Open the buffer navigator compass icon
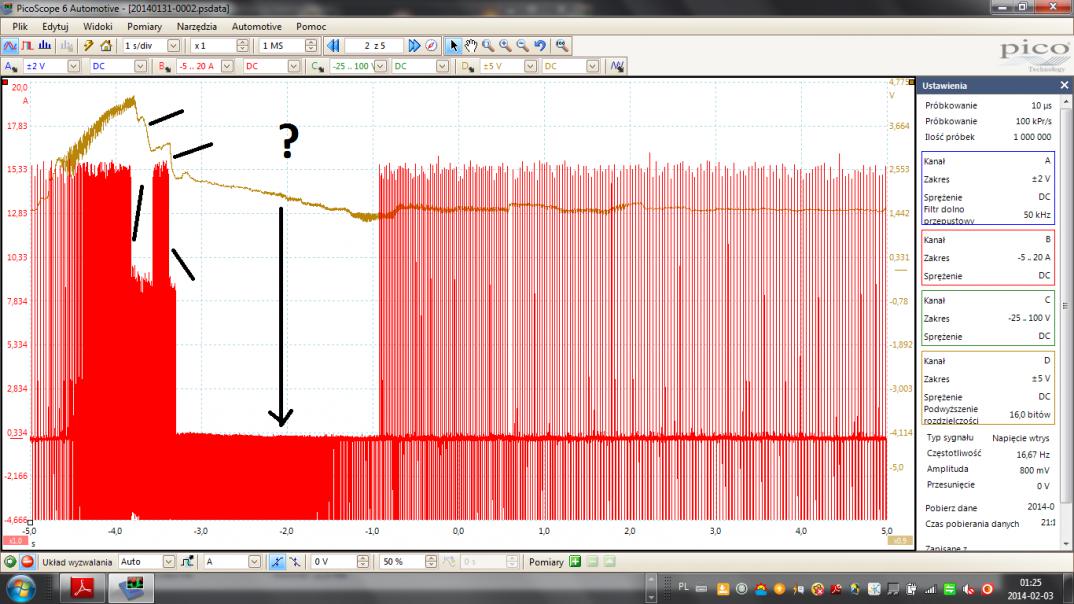 coord(431,46)
